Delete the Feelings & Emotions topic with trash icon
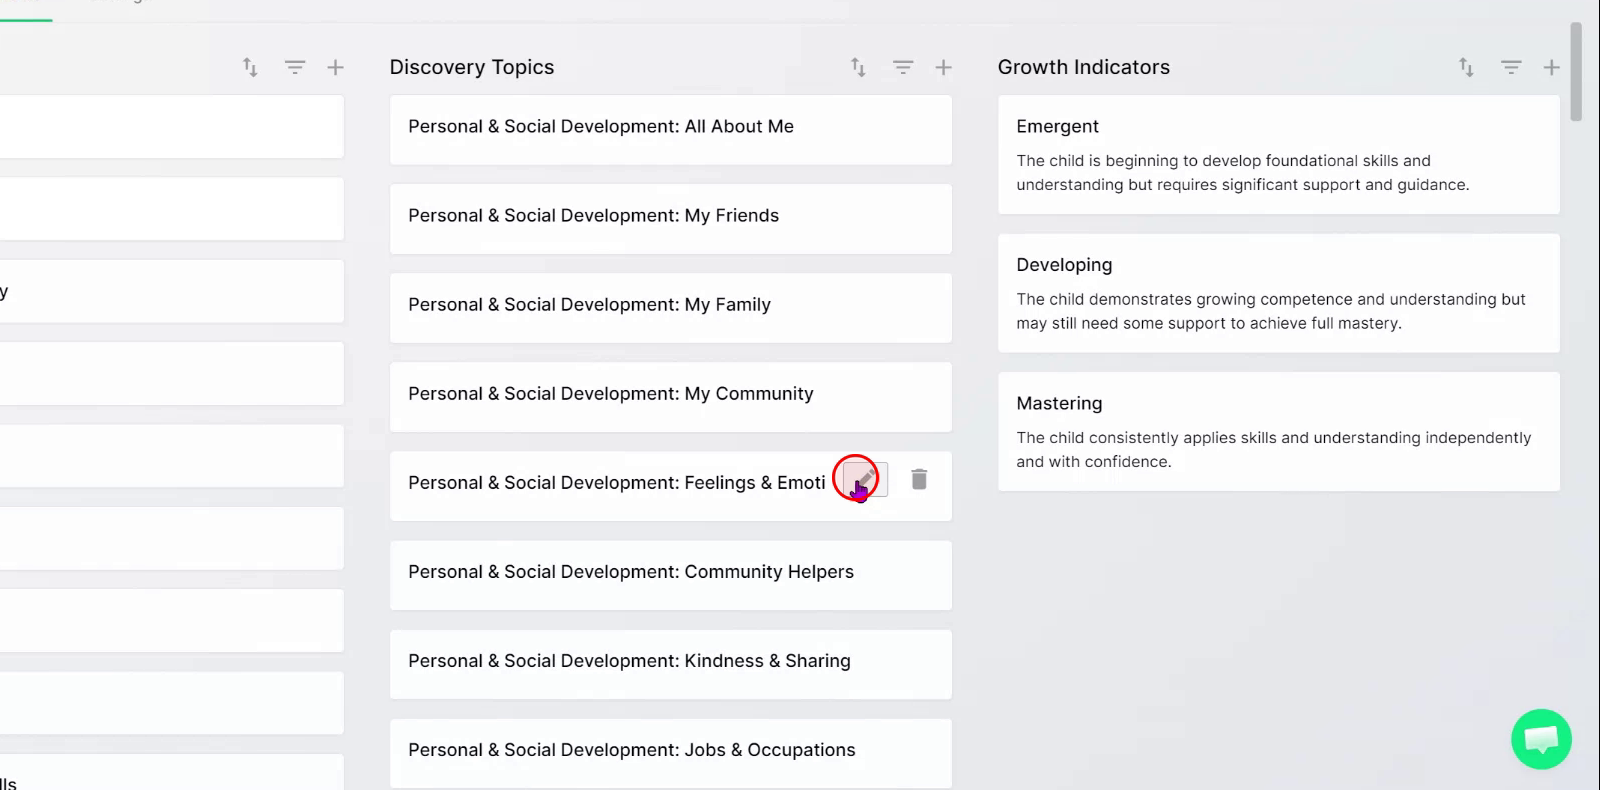The height and width of the screenshot is (790, 1600). click(919, 479)
